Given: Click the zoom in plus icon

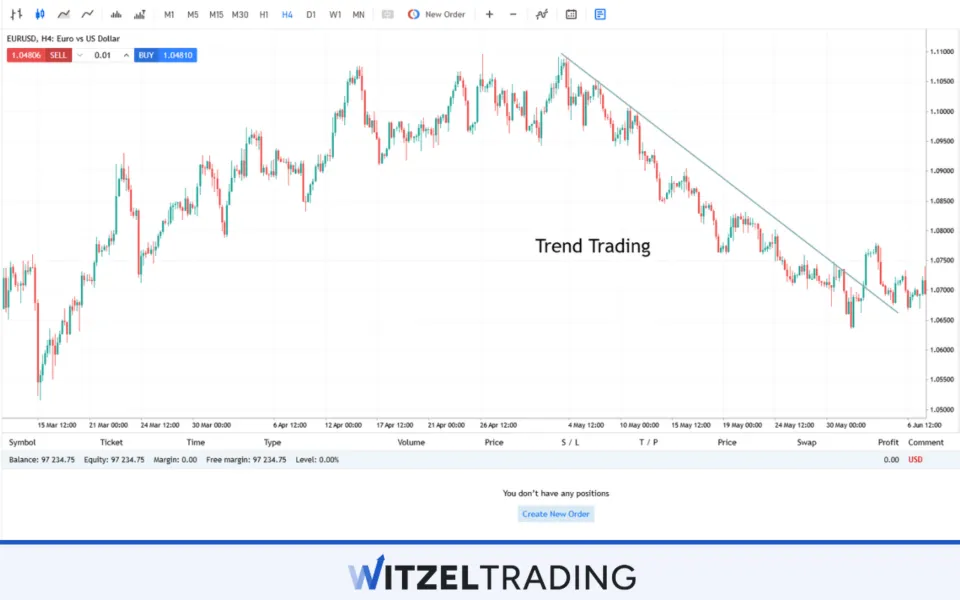Looking at the screenshot, I should click(x=489, y=15).
